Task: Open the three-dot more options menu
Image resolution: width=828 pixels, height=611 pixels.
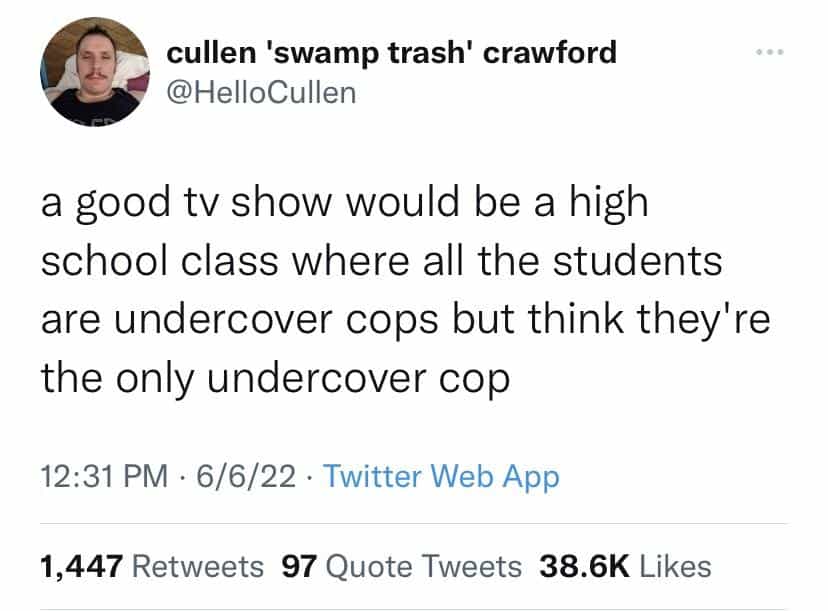Action: coord(769,52)
